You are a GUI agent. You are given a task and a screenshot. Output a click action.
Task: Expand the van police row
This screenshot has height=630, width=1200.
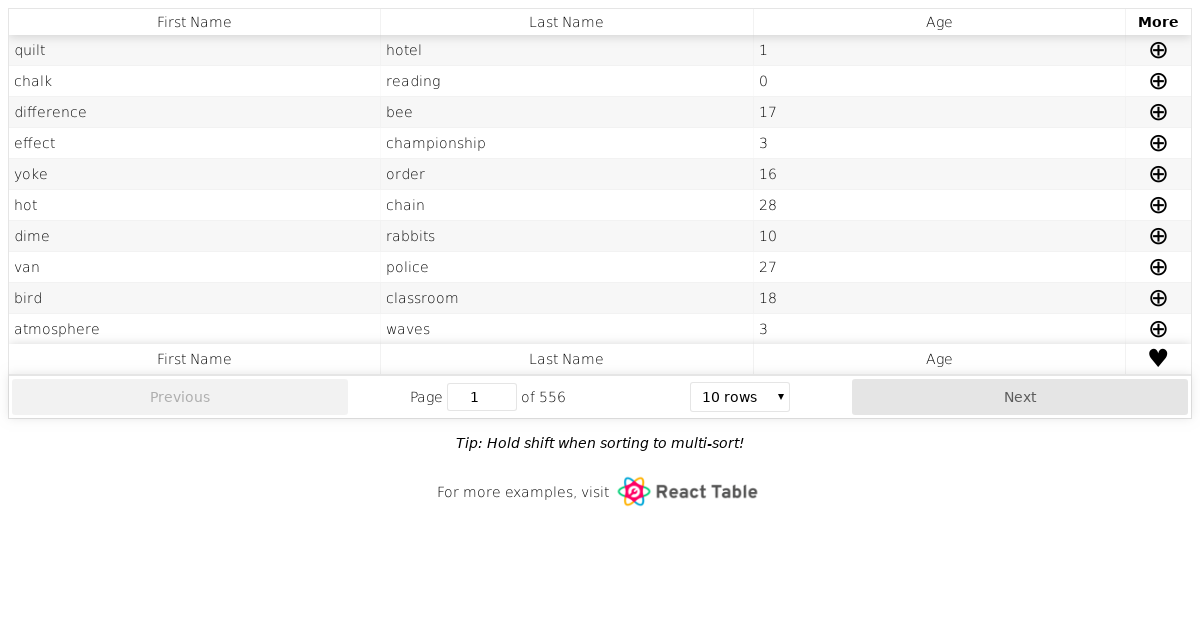click(x=1158, y=267)
